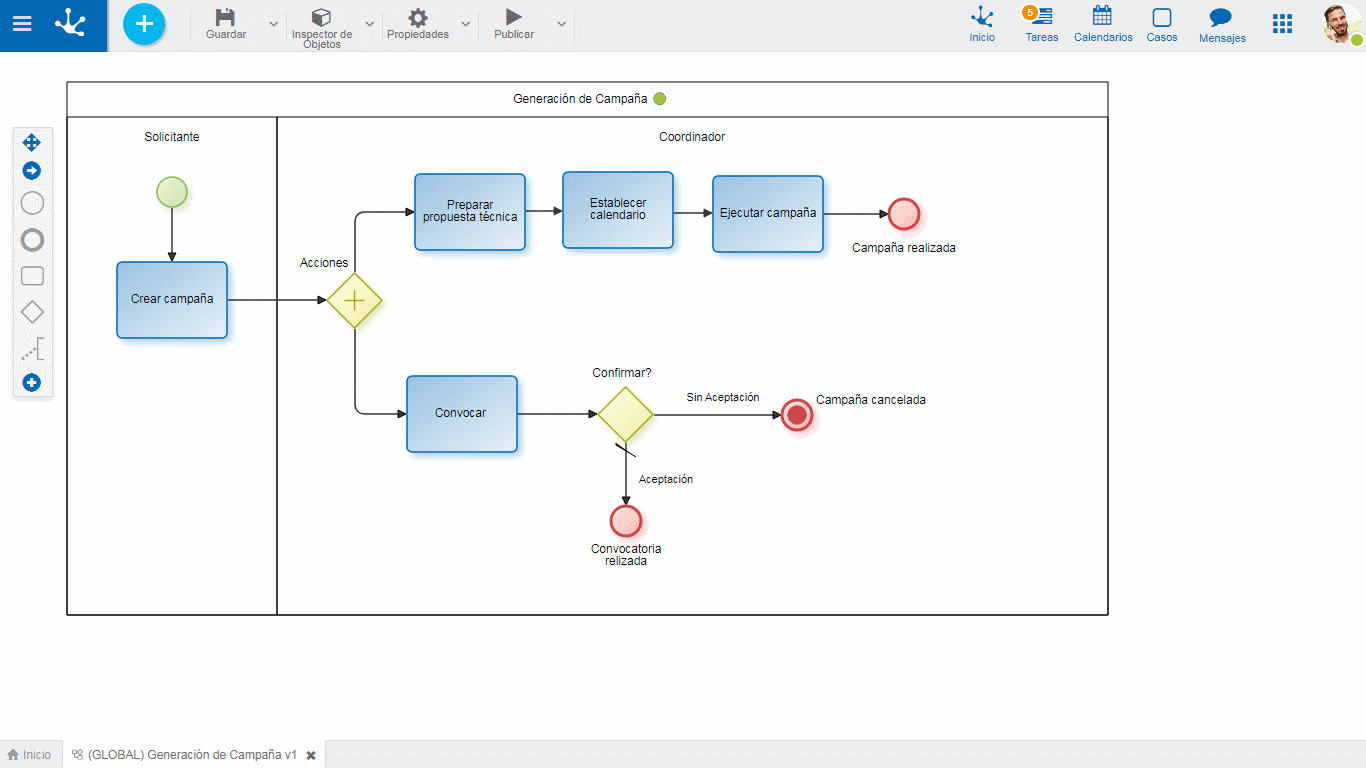The image size is (1366, 768).
Task: Choose the end event thick circle shape
Action: tap(32, 240)
